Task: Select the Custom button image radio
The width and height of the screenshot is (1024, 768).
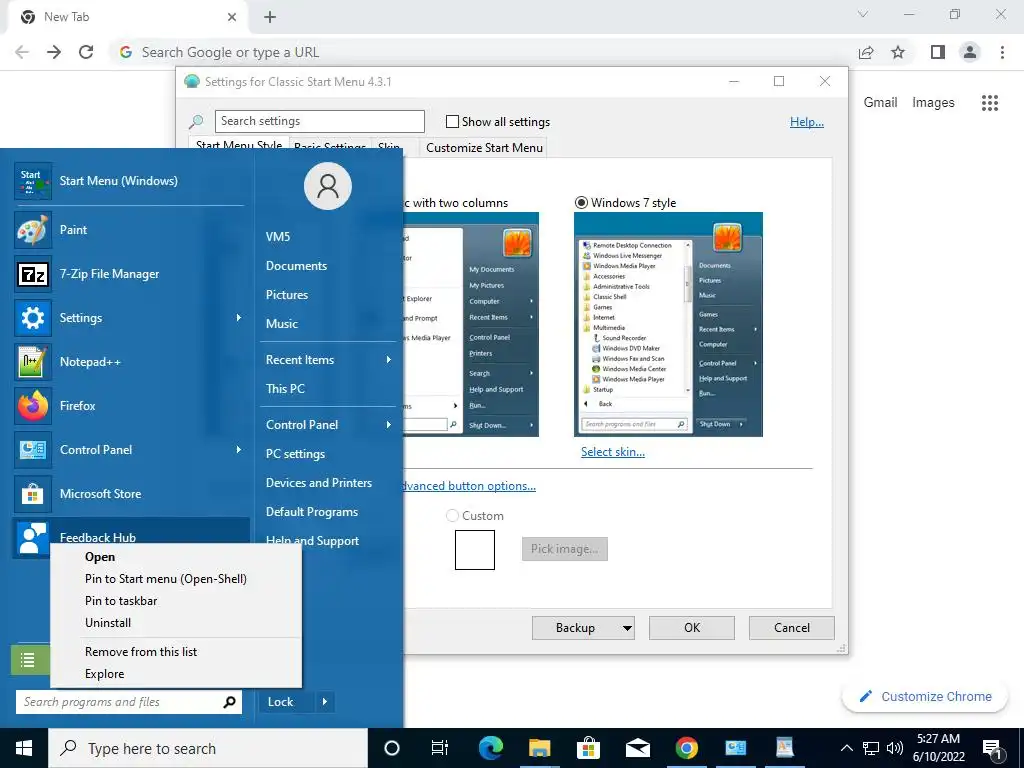Action: (452, 516)
